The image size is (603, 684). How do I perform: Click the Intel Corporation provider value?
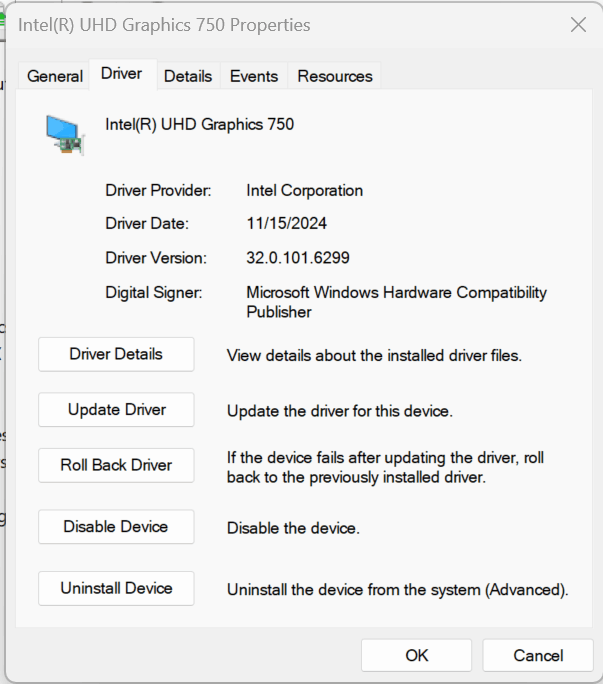[x=305, y=191]
